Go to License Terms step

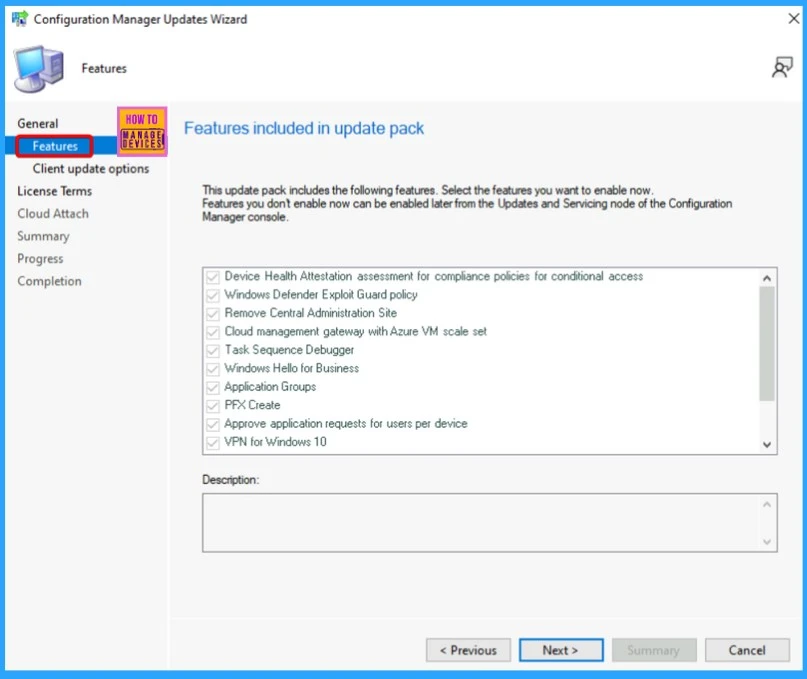click(x=55, y=191)
